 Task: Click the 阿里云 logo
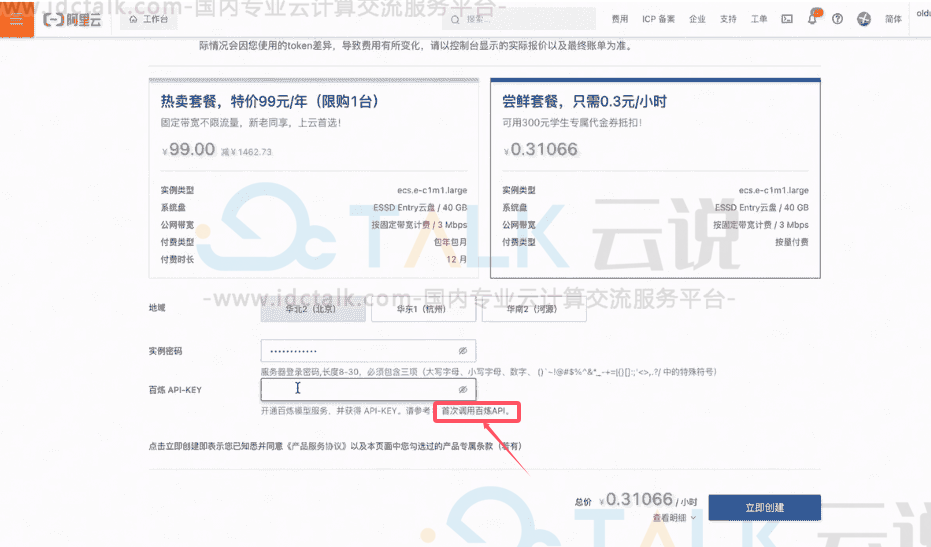(72, 20)
